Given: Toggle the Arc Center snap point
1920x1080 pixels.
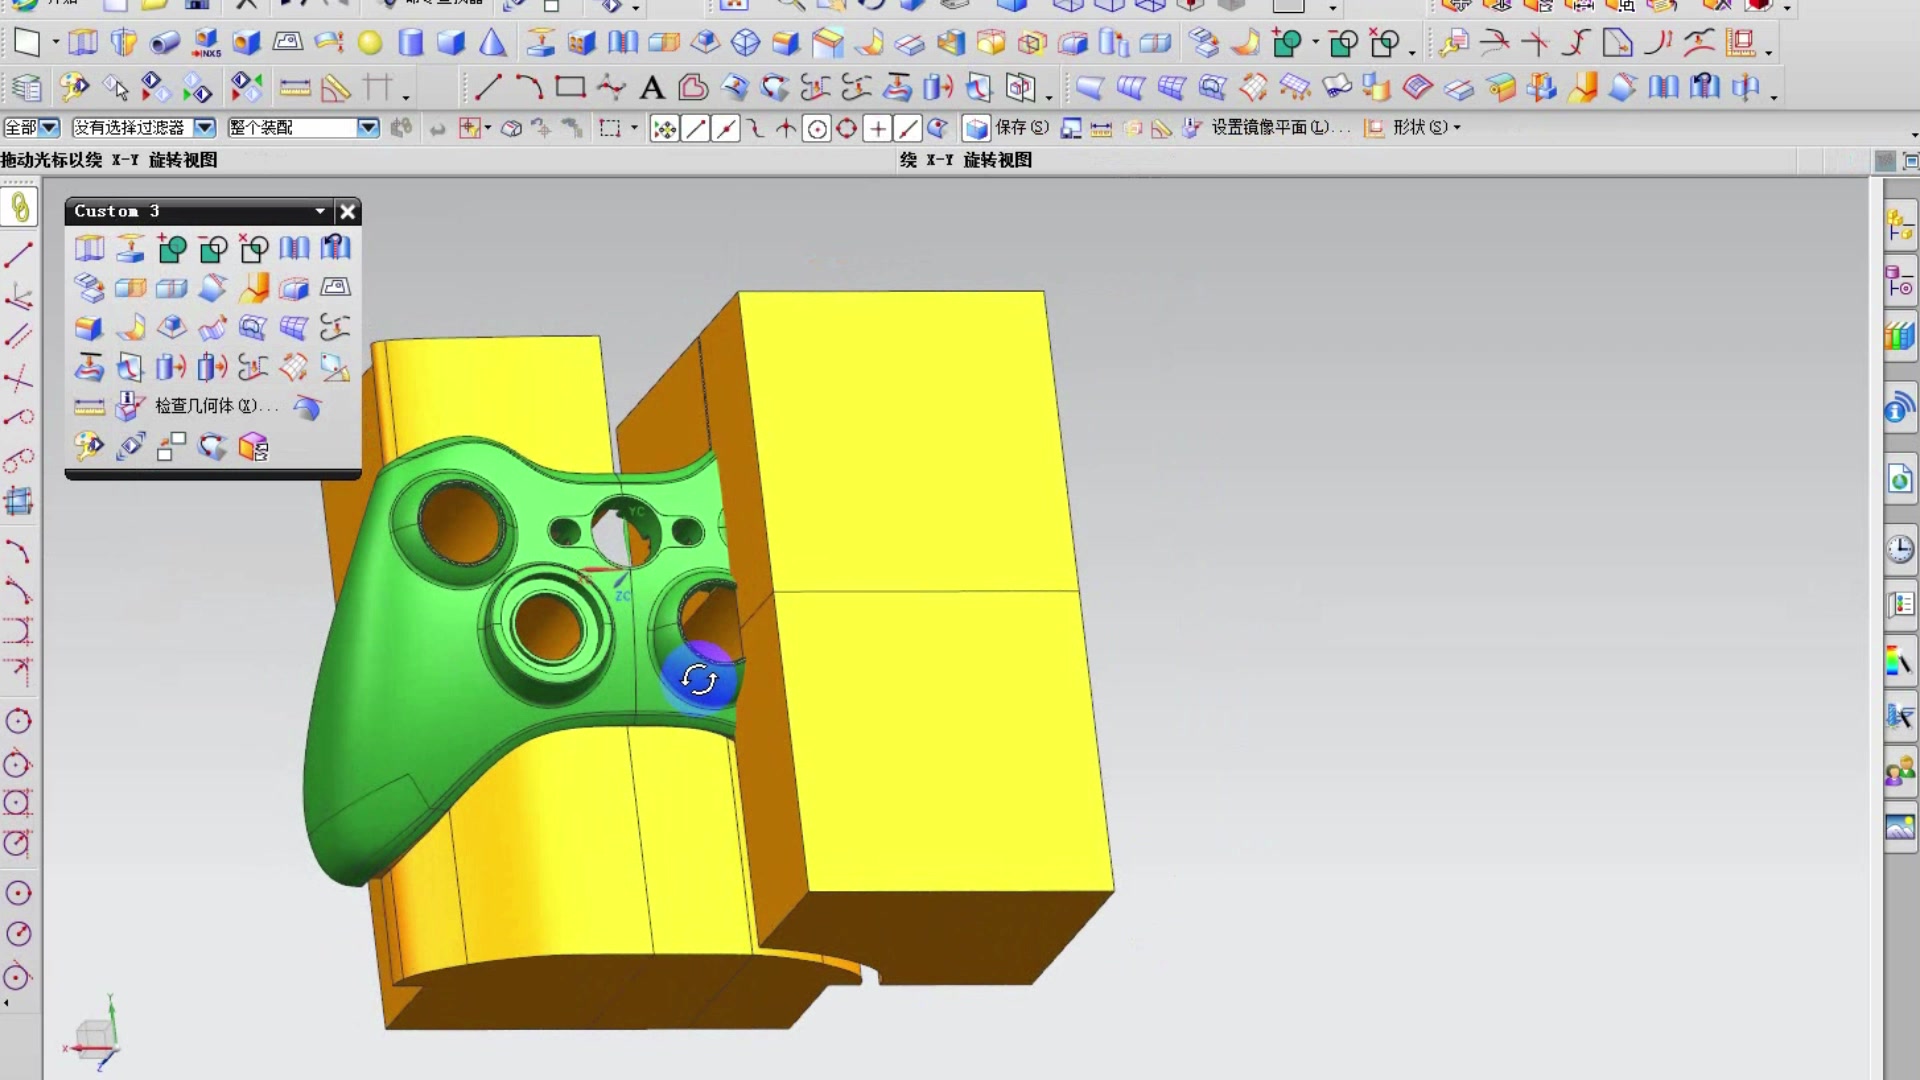Looking at the screenshot, I should (817, 129).
